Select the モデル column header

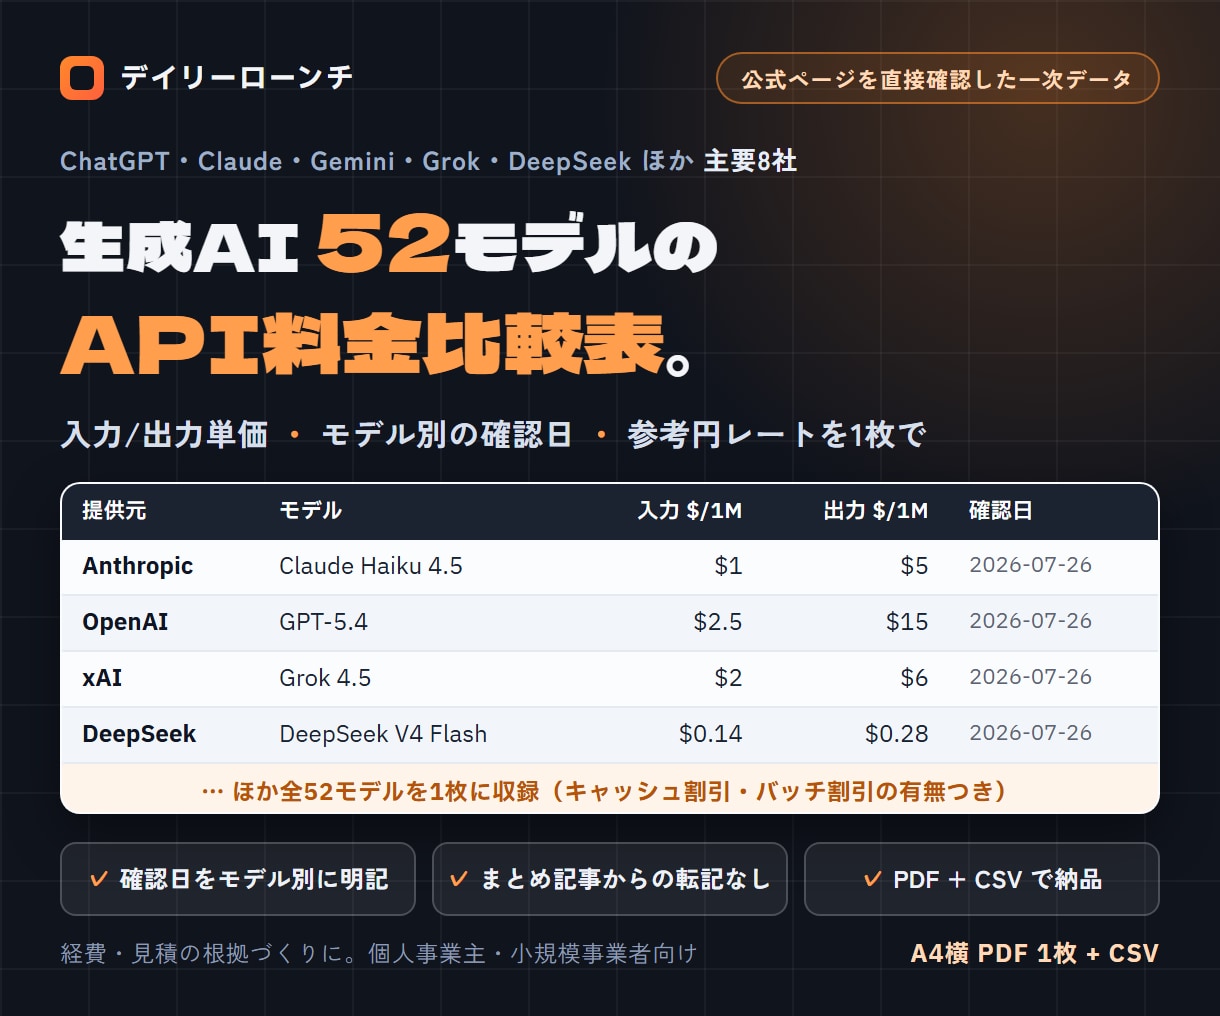coord(310,511)
